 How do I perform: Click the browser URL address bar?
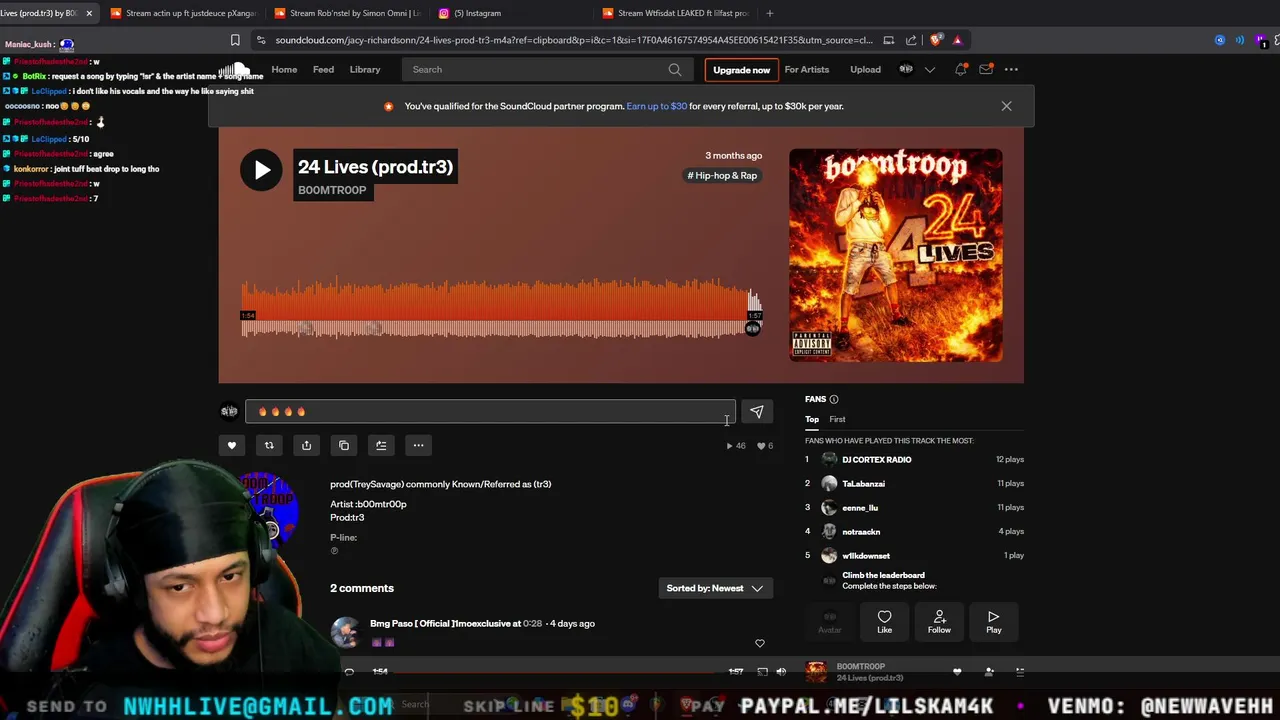[x=573, y=40]
